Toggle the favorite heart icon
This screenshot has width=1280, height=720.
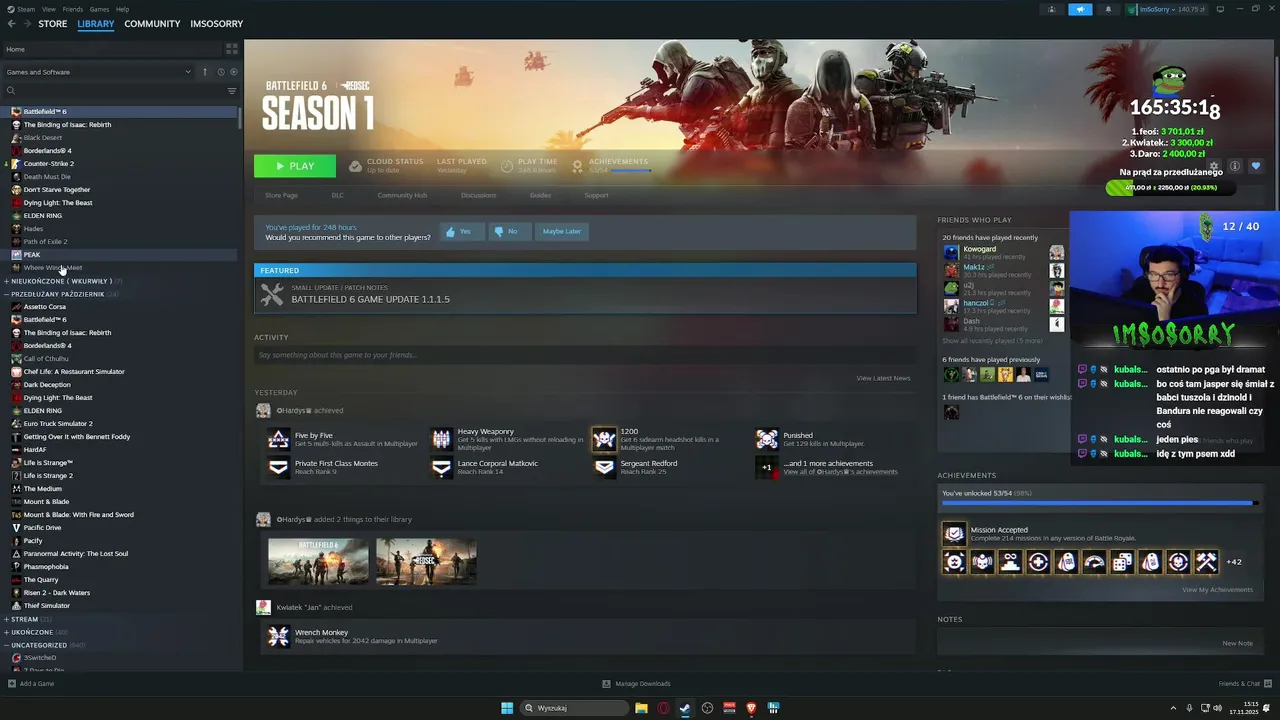[x=1256, y=166]
